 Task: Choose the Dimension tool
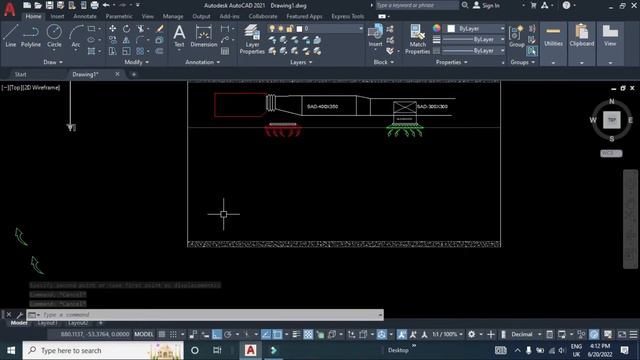(x=203, y=36)
